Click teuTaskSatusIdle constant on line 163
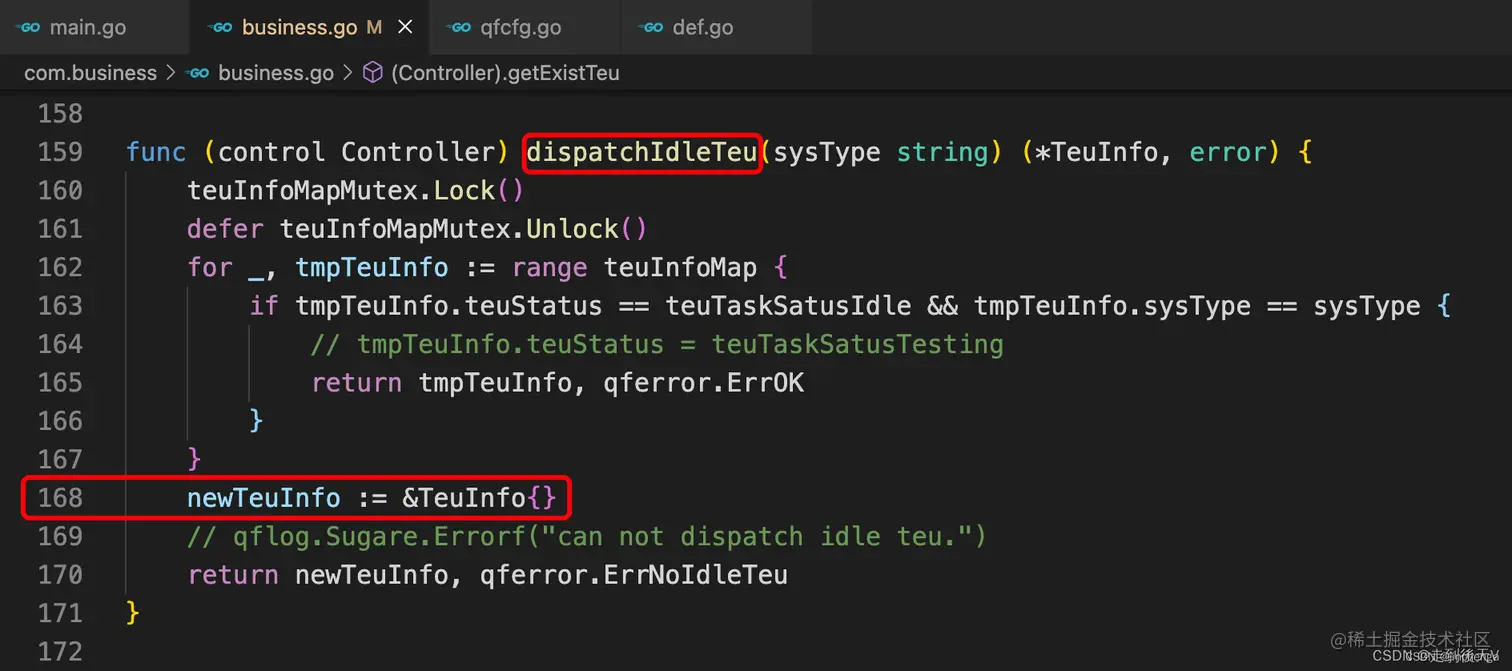The width and height of the screenshot is (1512, 671). (789, 306)
